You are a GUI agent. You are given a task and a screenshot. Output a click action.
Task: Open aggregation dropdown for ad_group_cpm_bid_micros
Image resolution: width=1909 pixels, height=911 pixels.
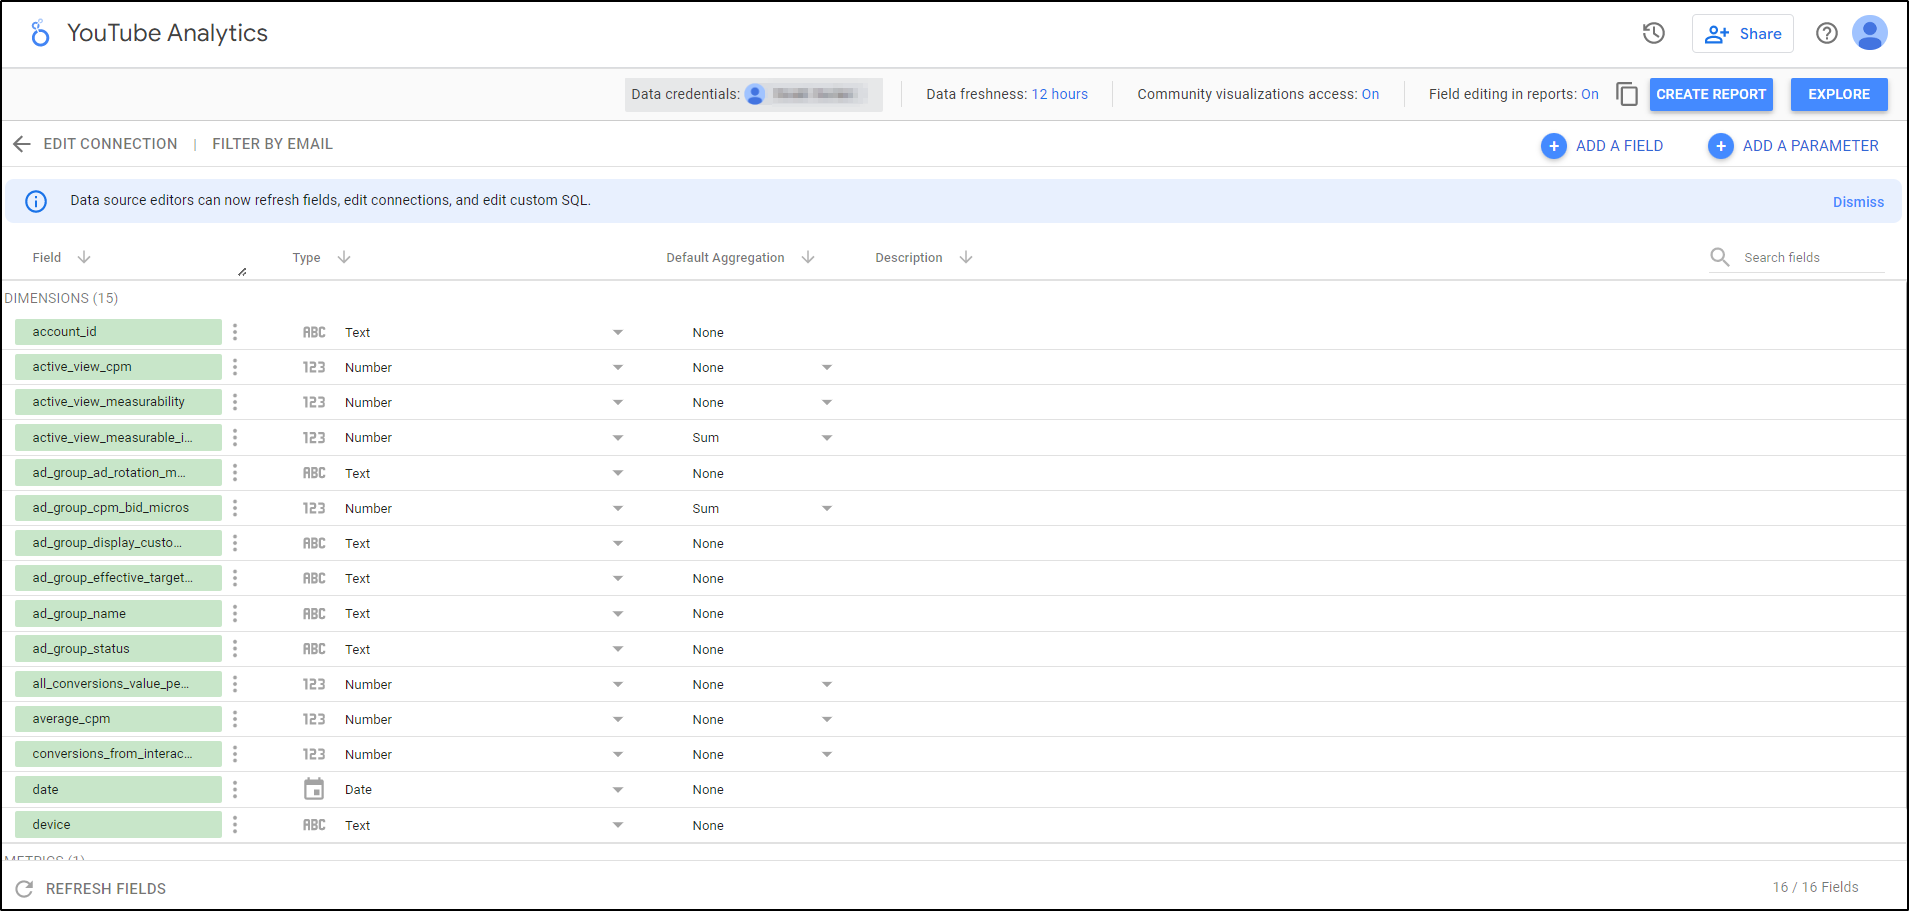(x=827, y=508)
